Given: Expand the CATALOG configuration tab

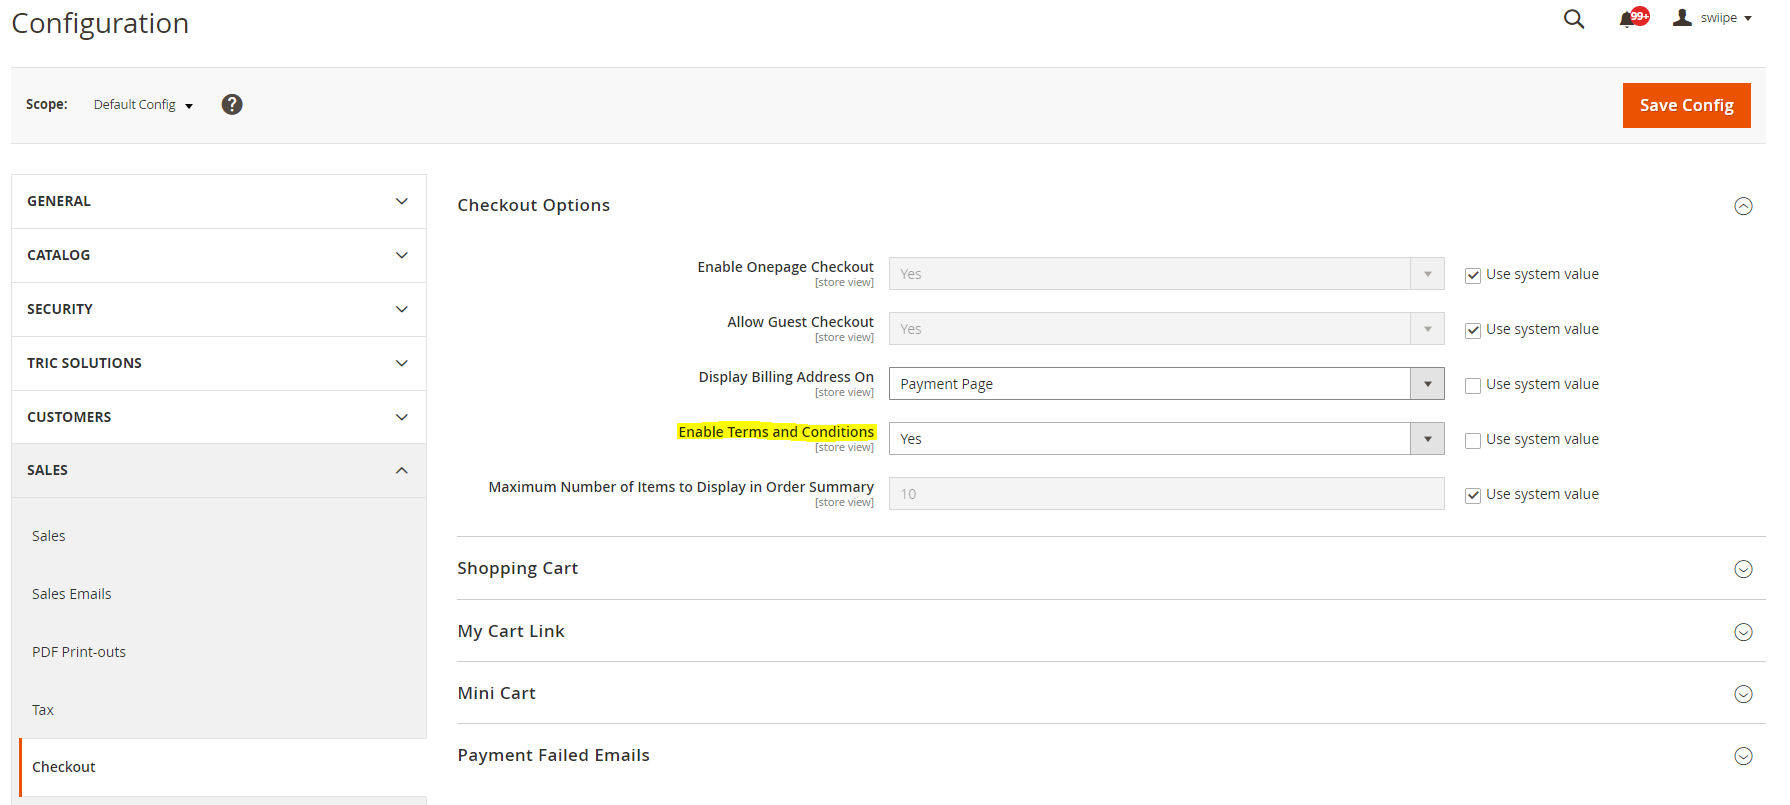Looking at the screenshot, I should pyautogui.click(x=218, y=255).
